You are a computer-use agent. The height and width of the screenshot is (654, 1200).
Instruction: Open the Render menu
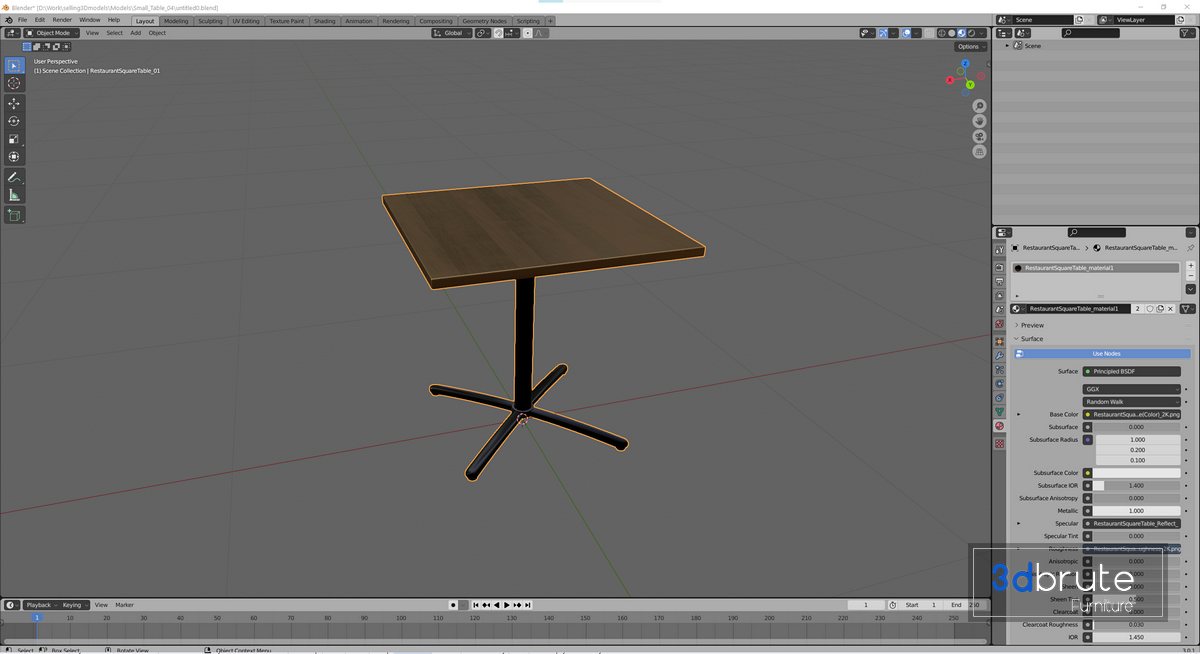[x=62, y=20]
